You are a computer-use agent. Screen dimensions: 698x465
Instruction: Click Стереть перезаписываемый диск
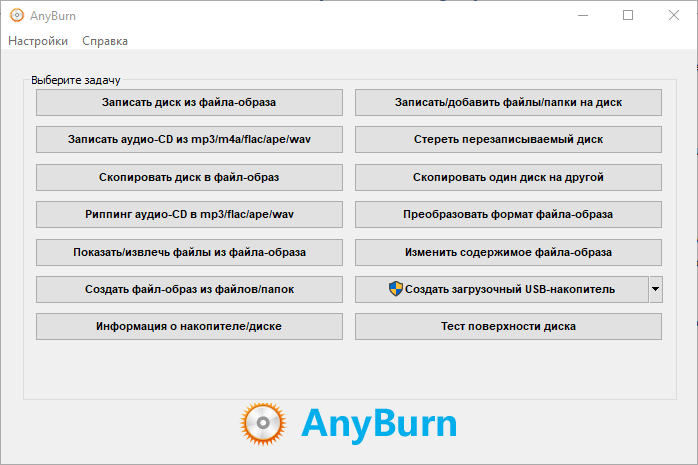click(x=508, y=139)
